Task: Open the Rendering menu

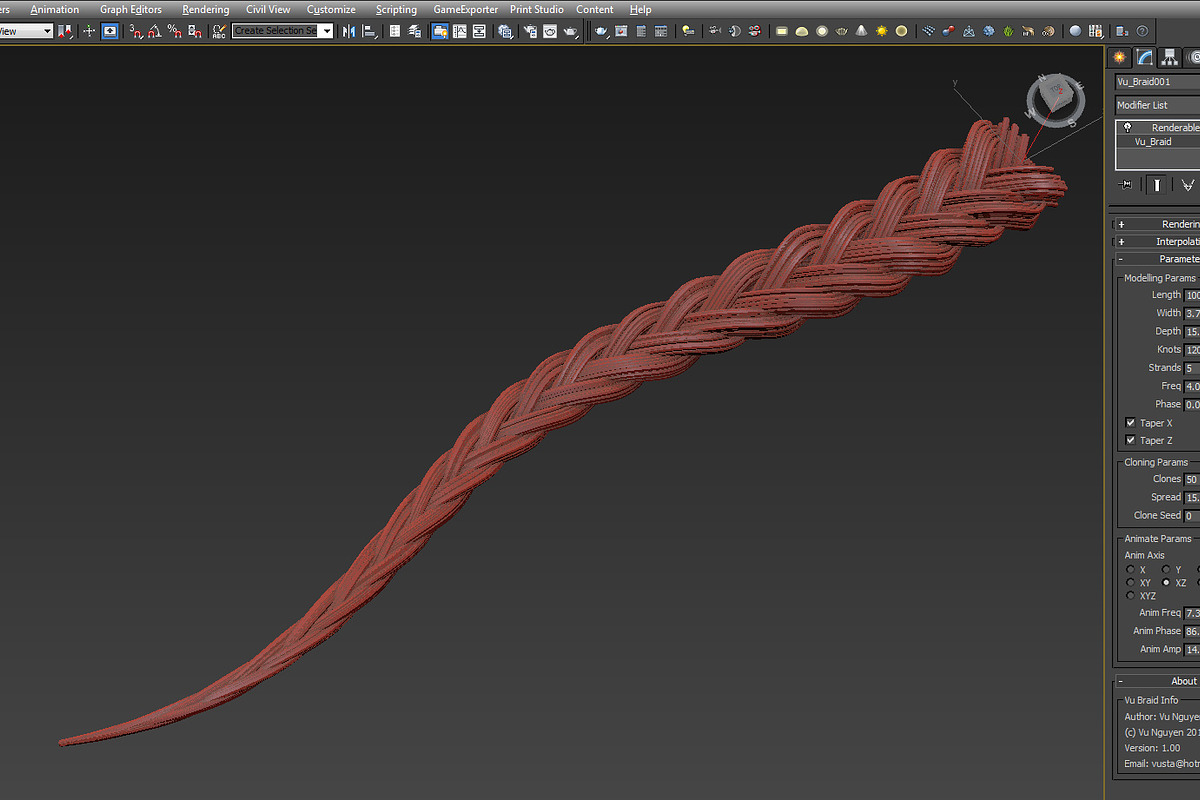Action: point(205,9)
